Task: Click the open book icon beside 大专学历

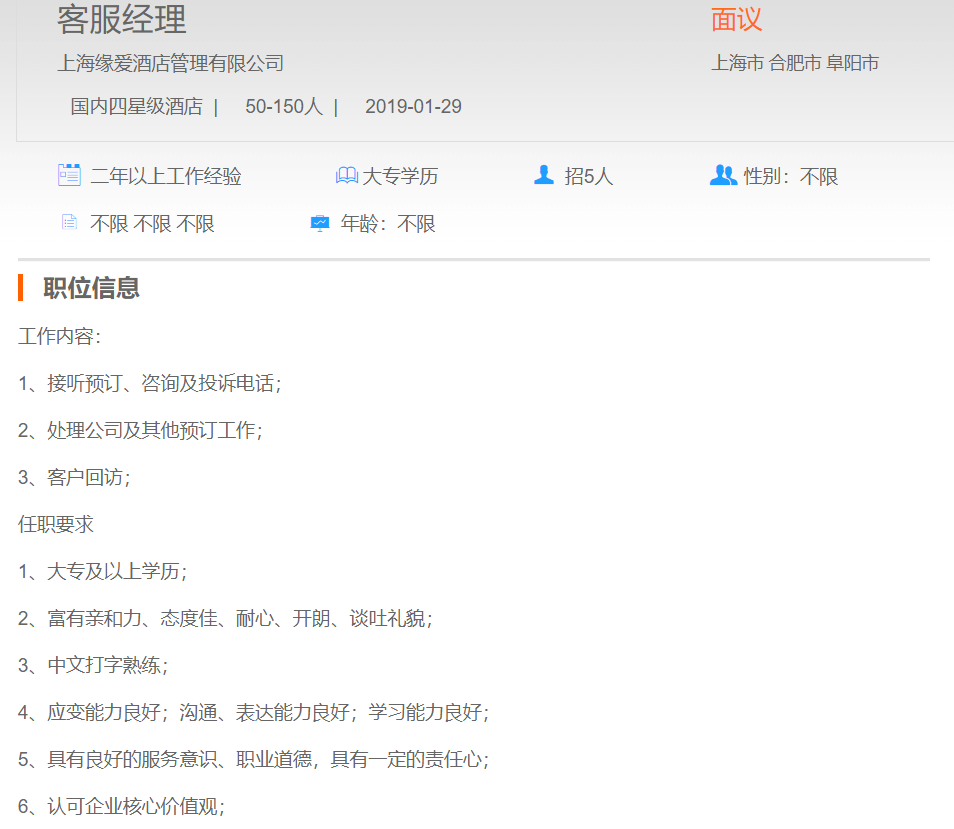Action: click(346, 176)
